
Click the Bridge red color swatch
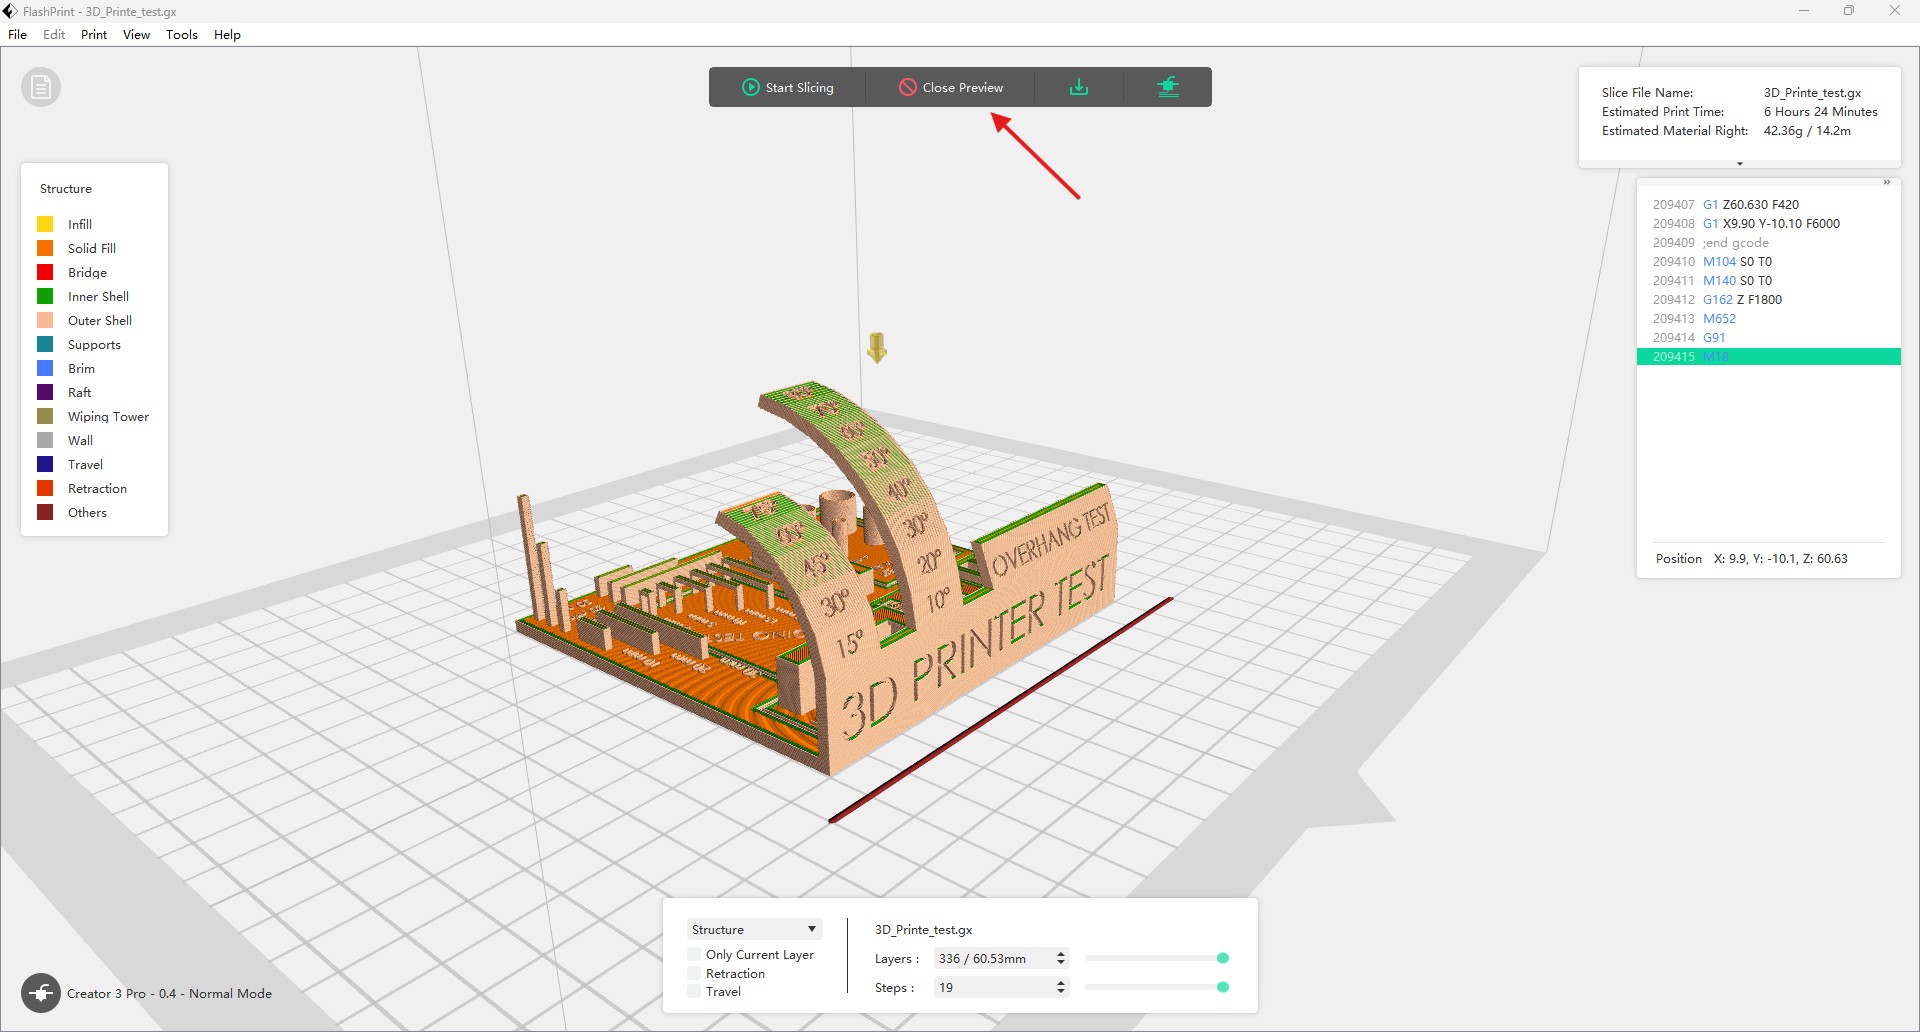click(45, 272)
